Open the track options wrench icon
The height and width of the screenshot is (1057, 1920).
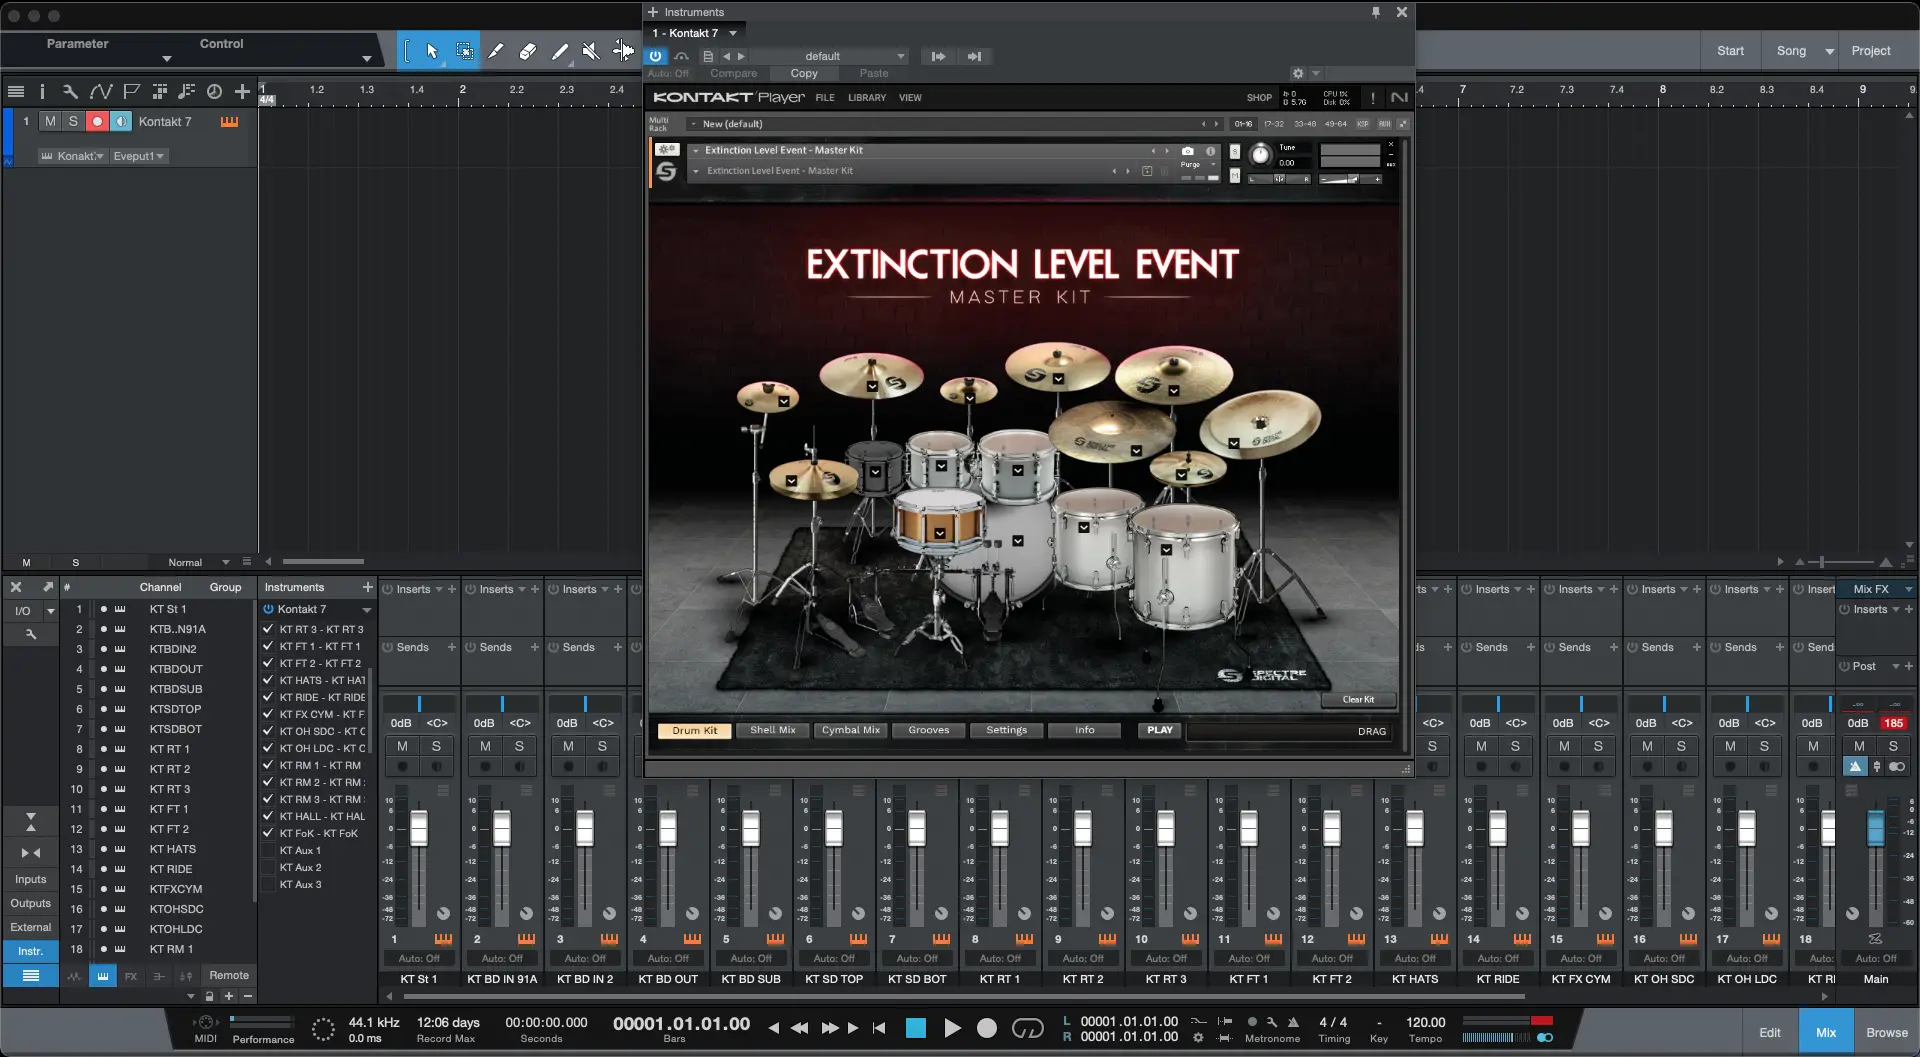tap(70, 91)
